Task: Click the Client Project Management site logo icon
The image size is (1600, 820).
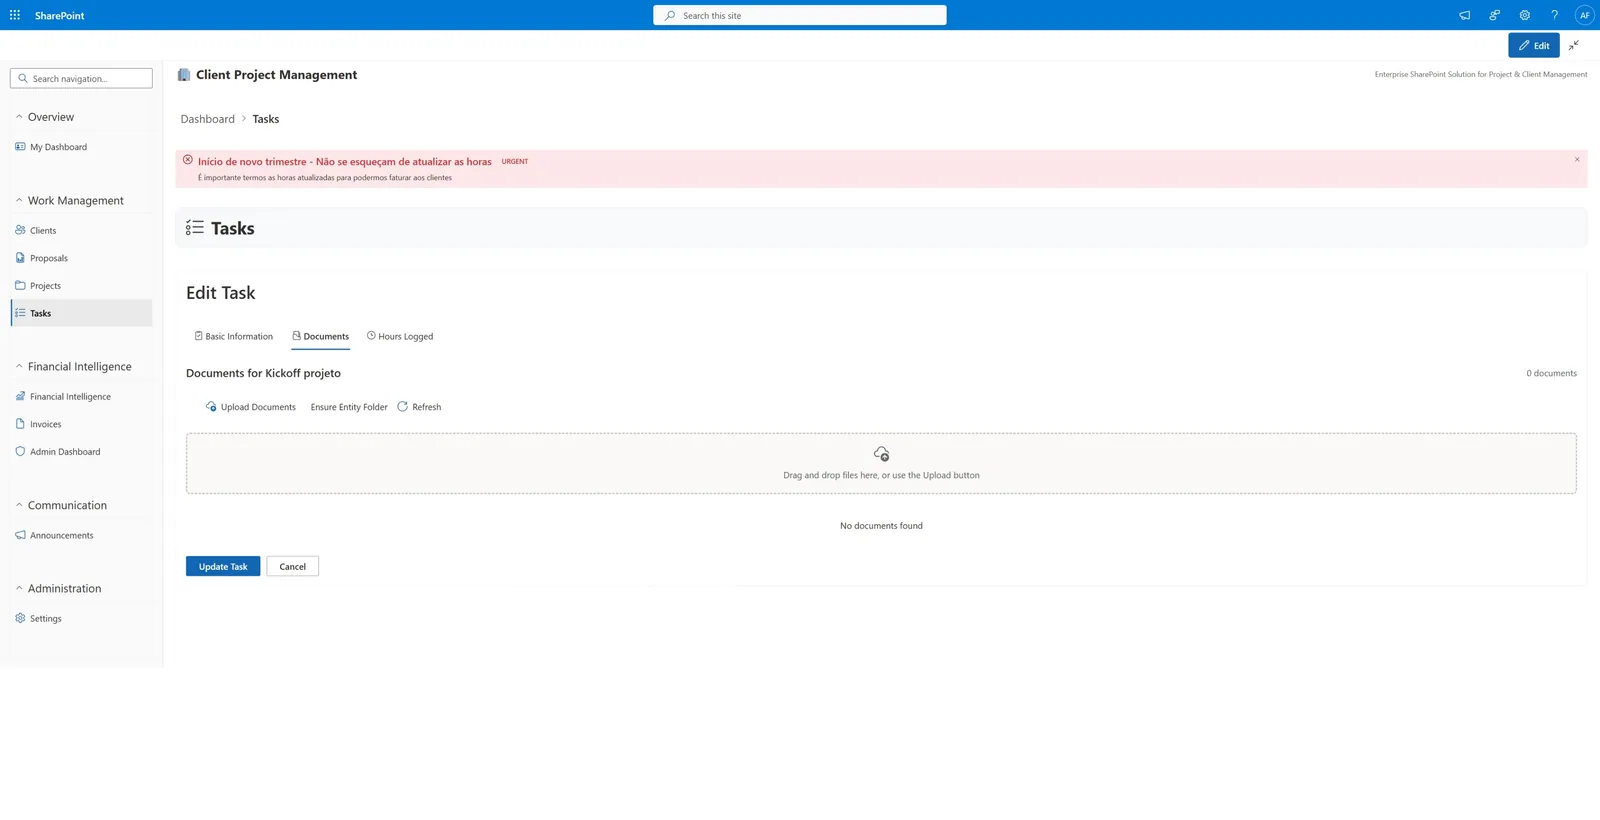Action: click(x=184, y=75)
